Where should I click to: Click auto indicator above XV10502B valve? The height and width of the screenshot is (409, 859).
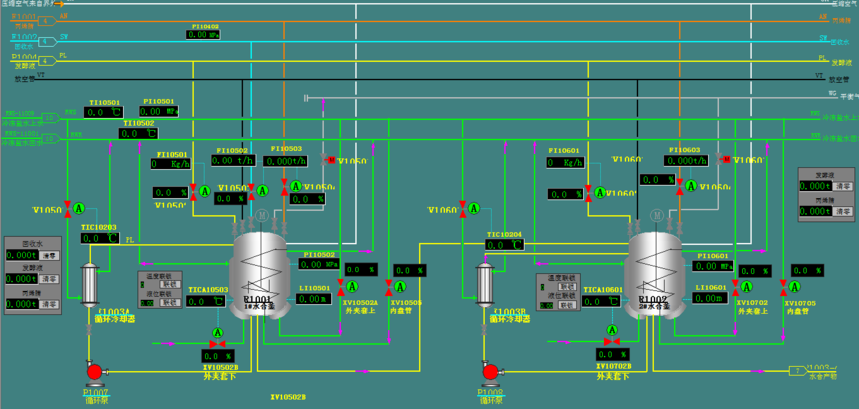[x=218, y=333]
